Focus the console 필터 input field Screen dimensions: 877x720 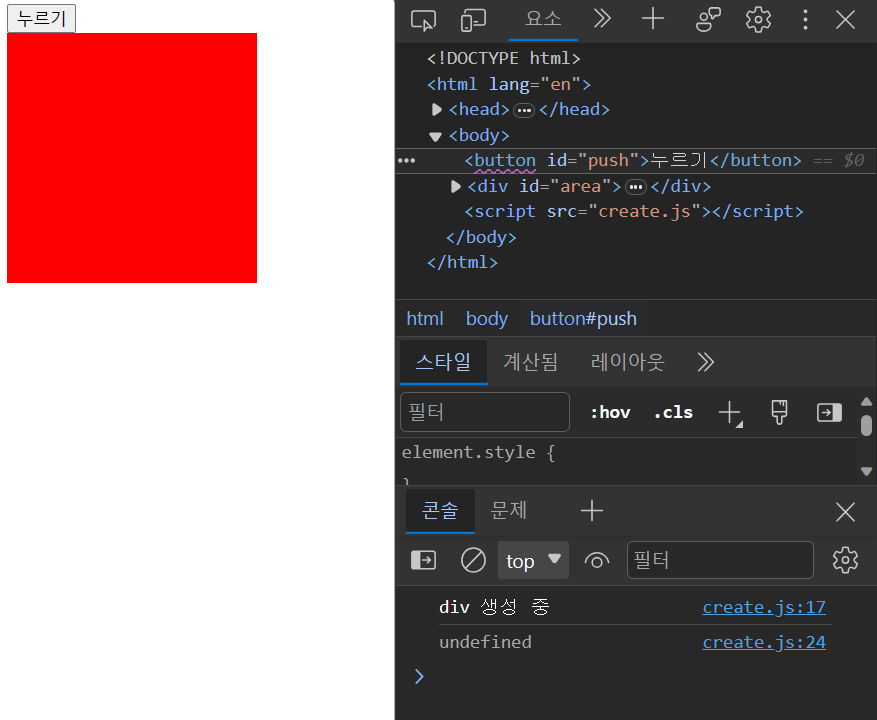coord(720,560)
